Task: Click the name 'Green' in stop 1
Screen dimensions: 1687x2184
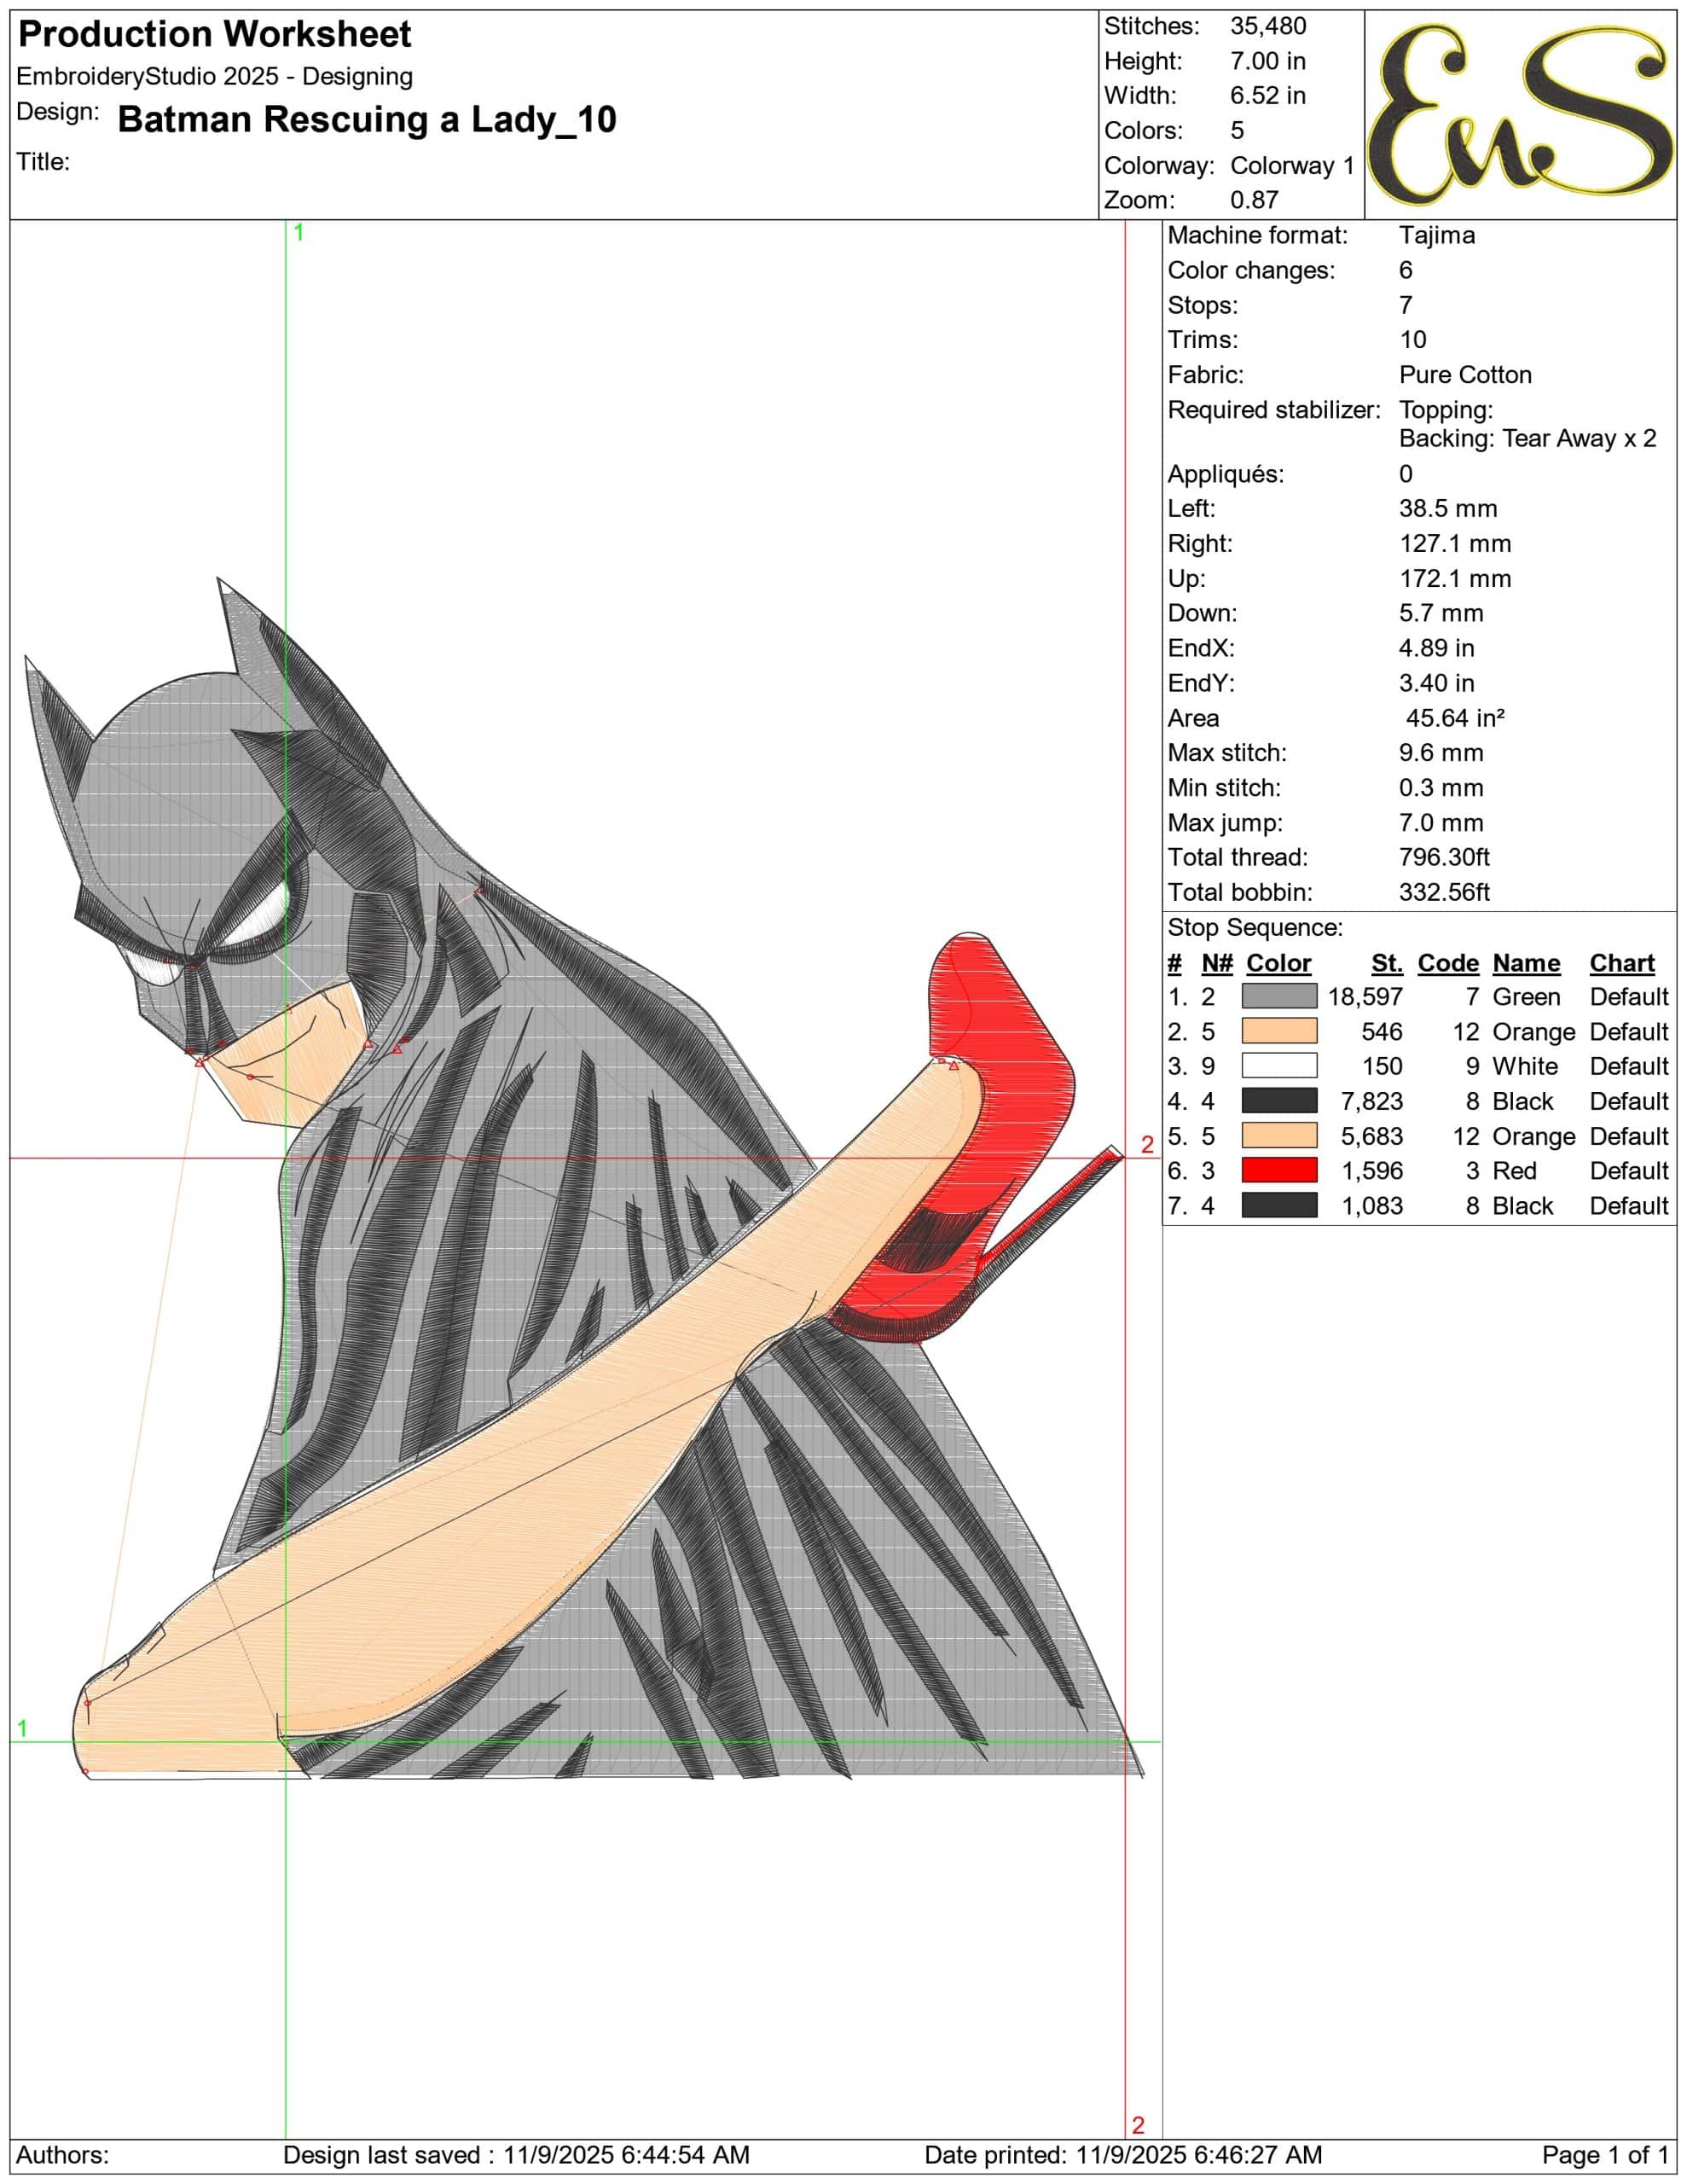Action: 1526,997
